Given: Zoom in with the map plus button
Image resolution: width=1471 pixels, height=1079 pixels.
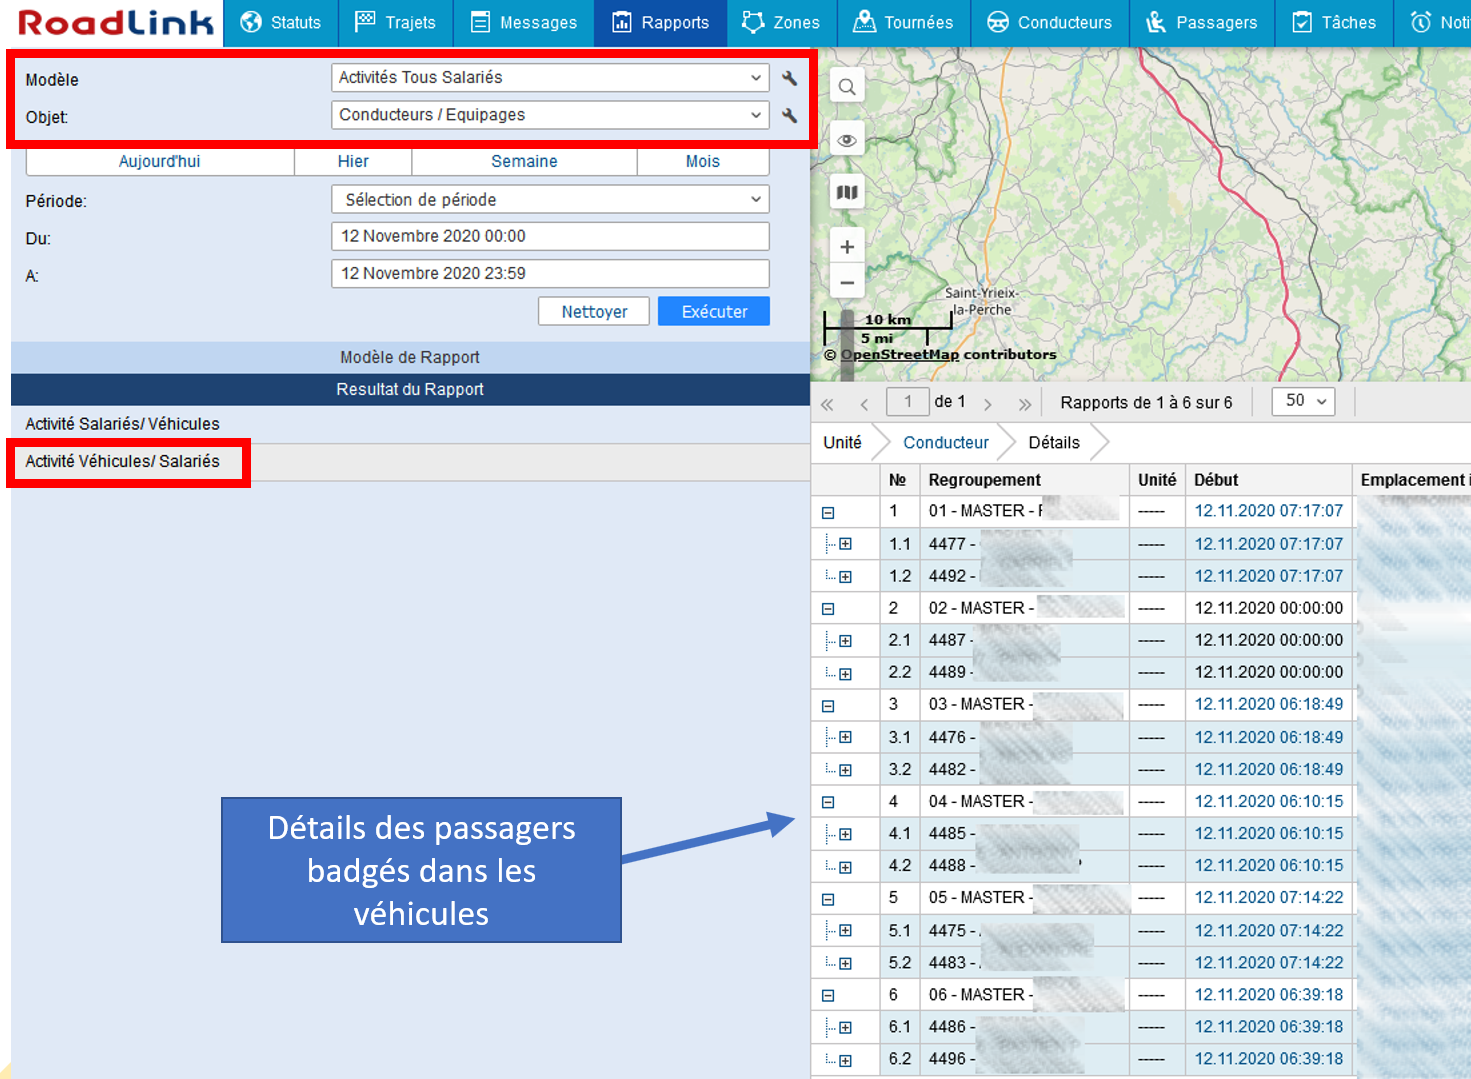Looking at the screenshot, I should (847, 247).
